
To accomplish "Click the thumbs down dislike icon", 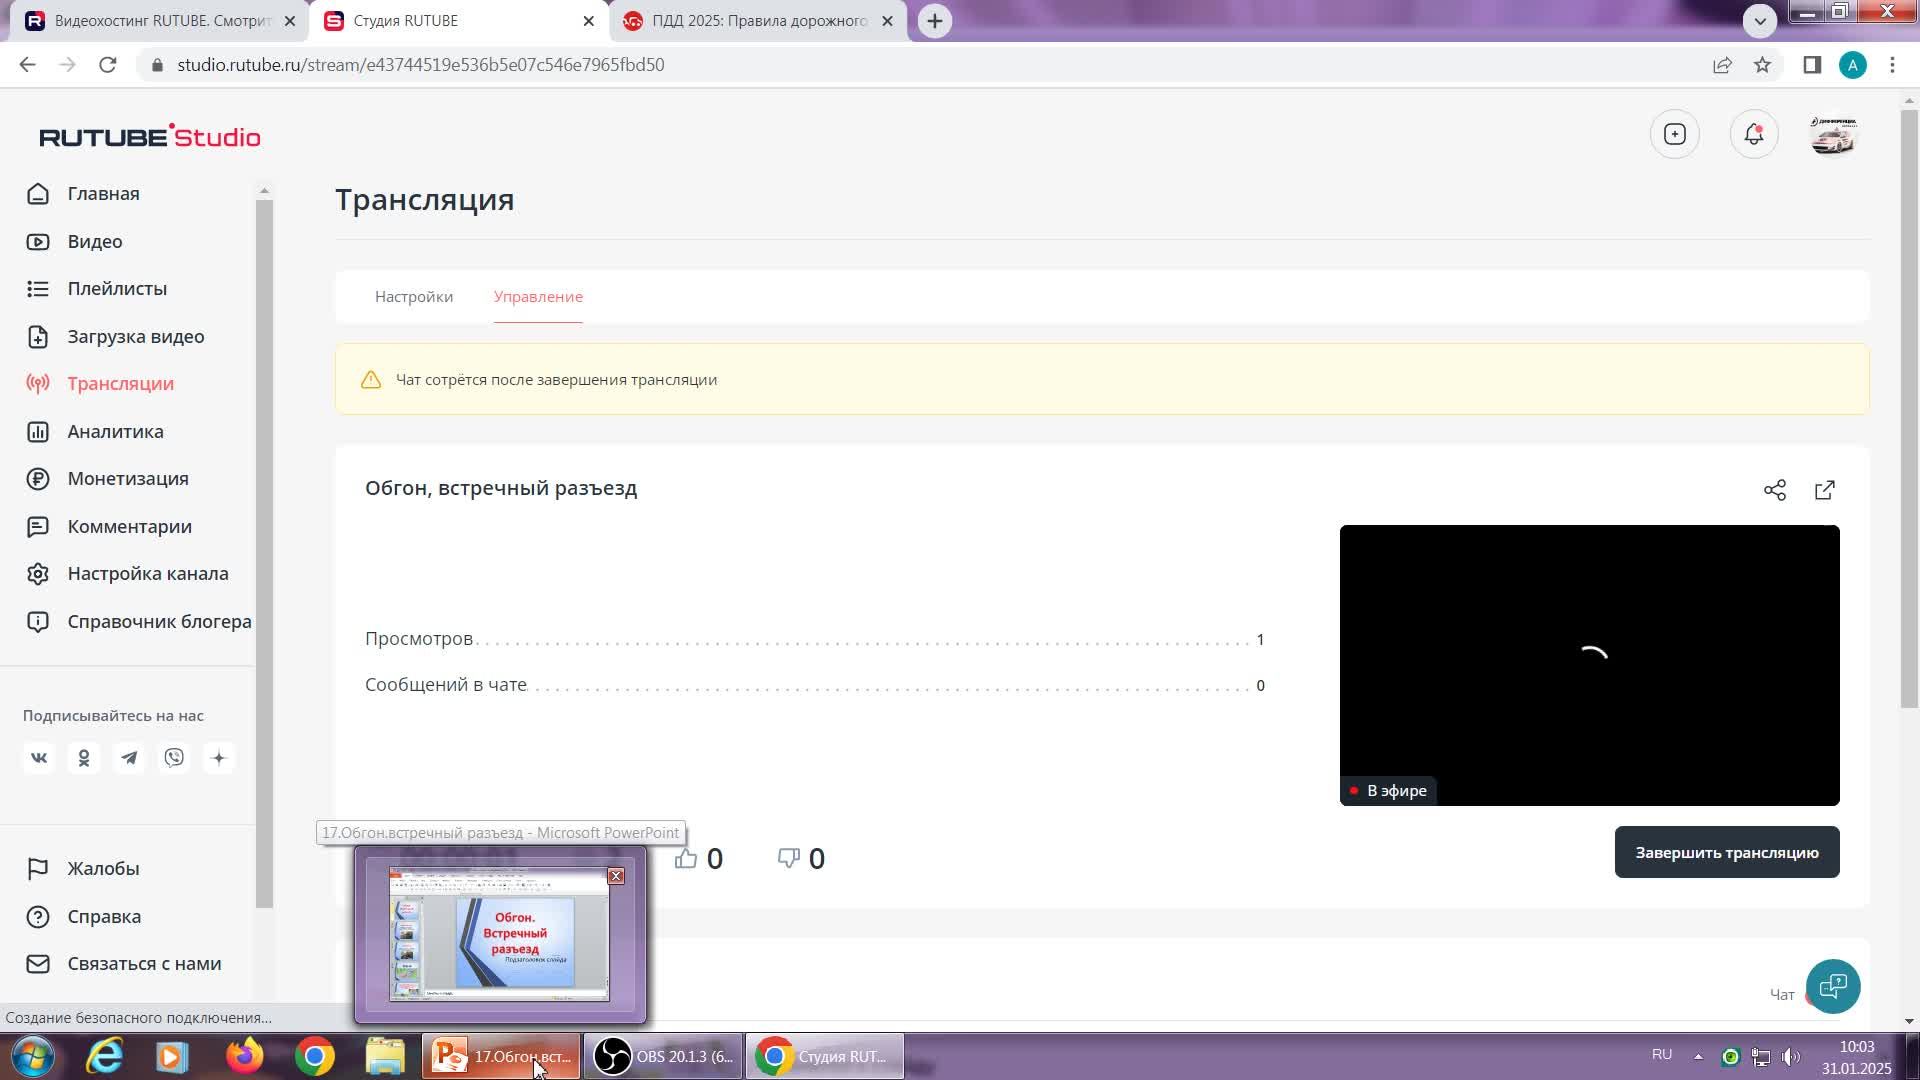I will click(789, 859).
